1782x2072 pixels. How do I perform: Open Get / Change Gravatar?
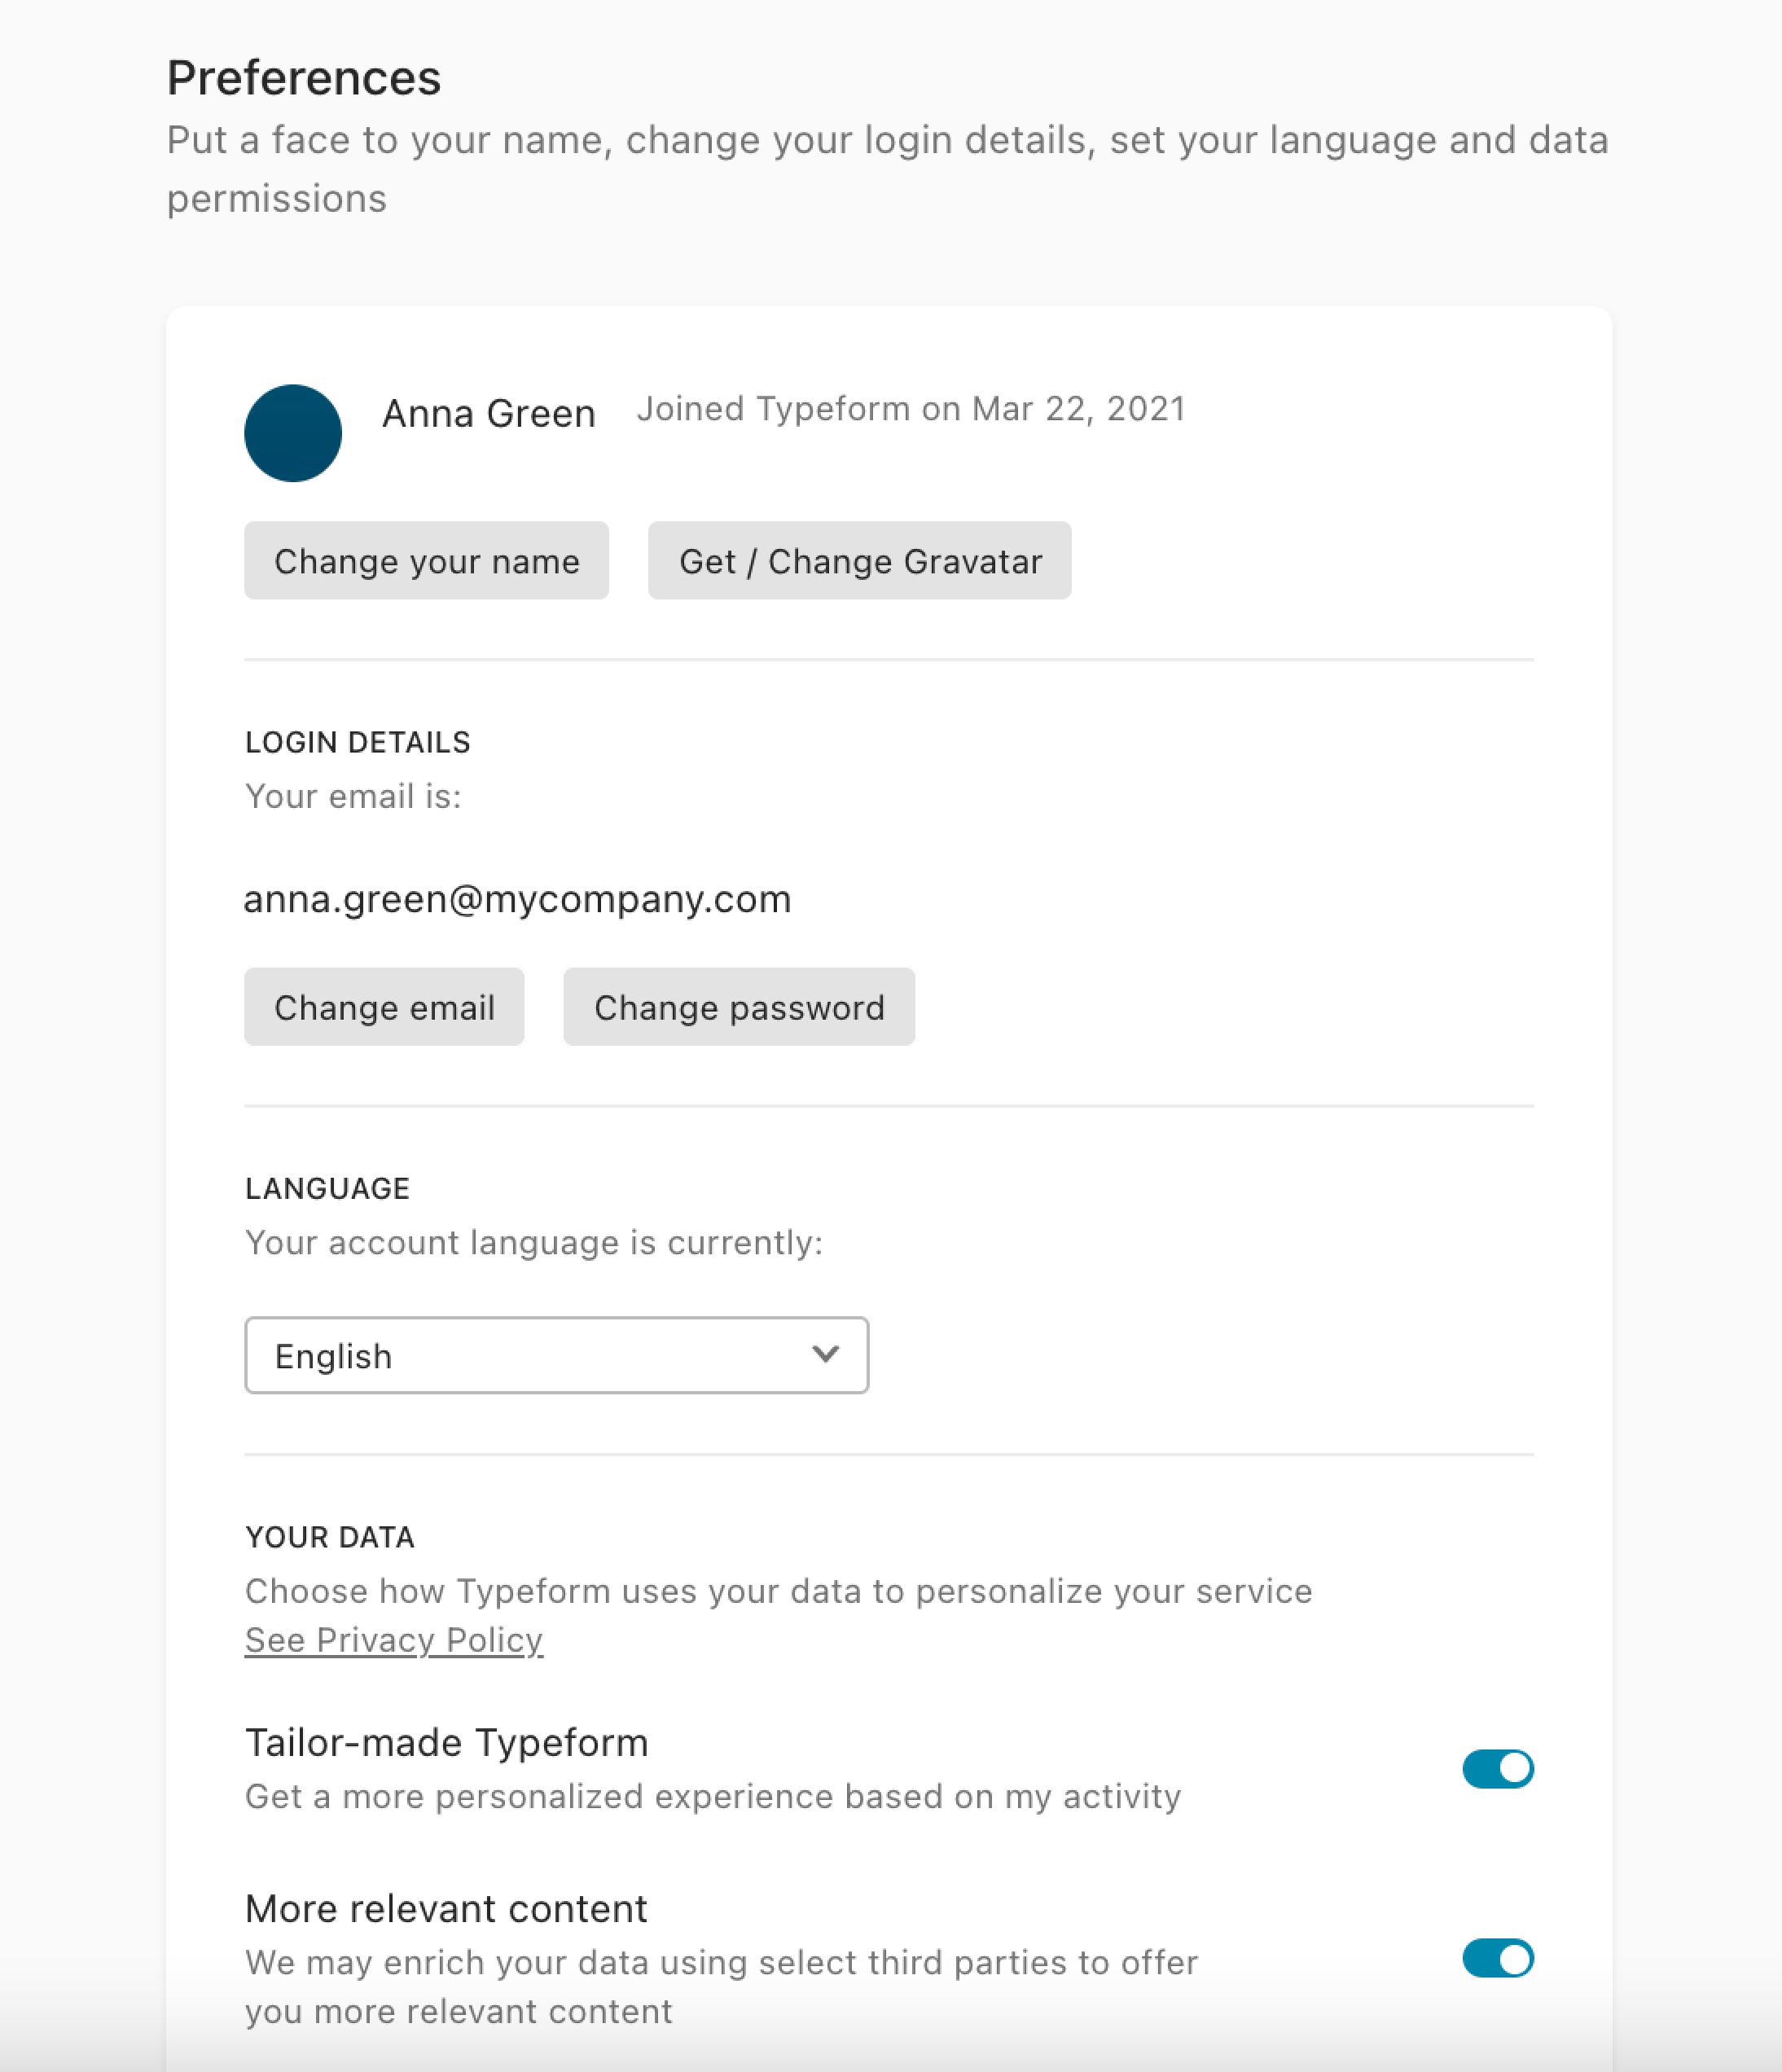tap(859, 560)
